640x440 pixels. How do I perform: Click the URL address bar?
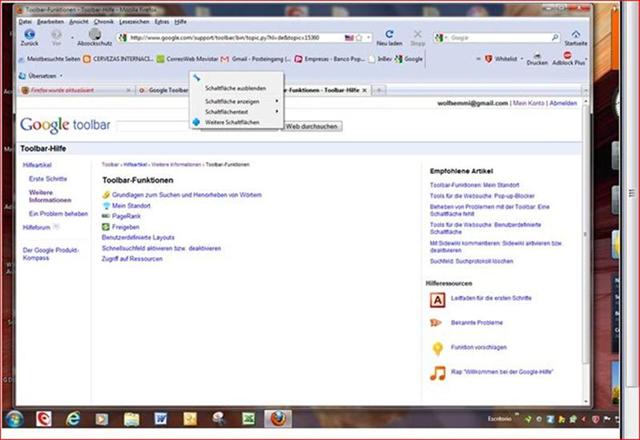pos(230,38)
